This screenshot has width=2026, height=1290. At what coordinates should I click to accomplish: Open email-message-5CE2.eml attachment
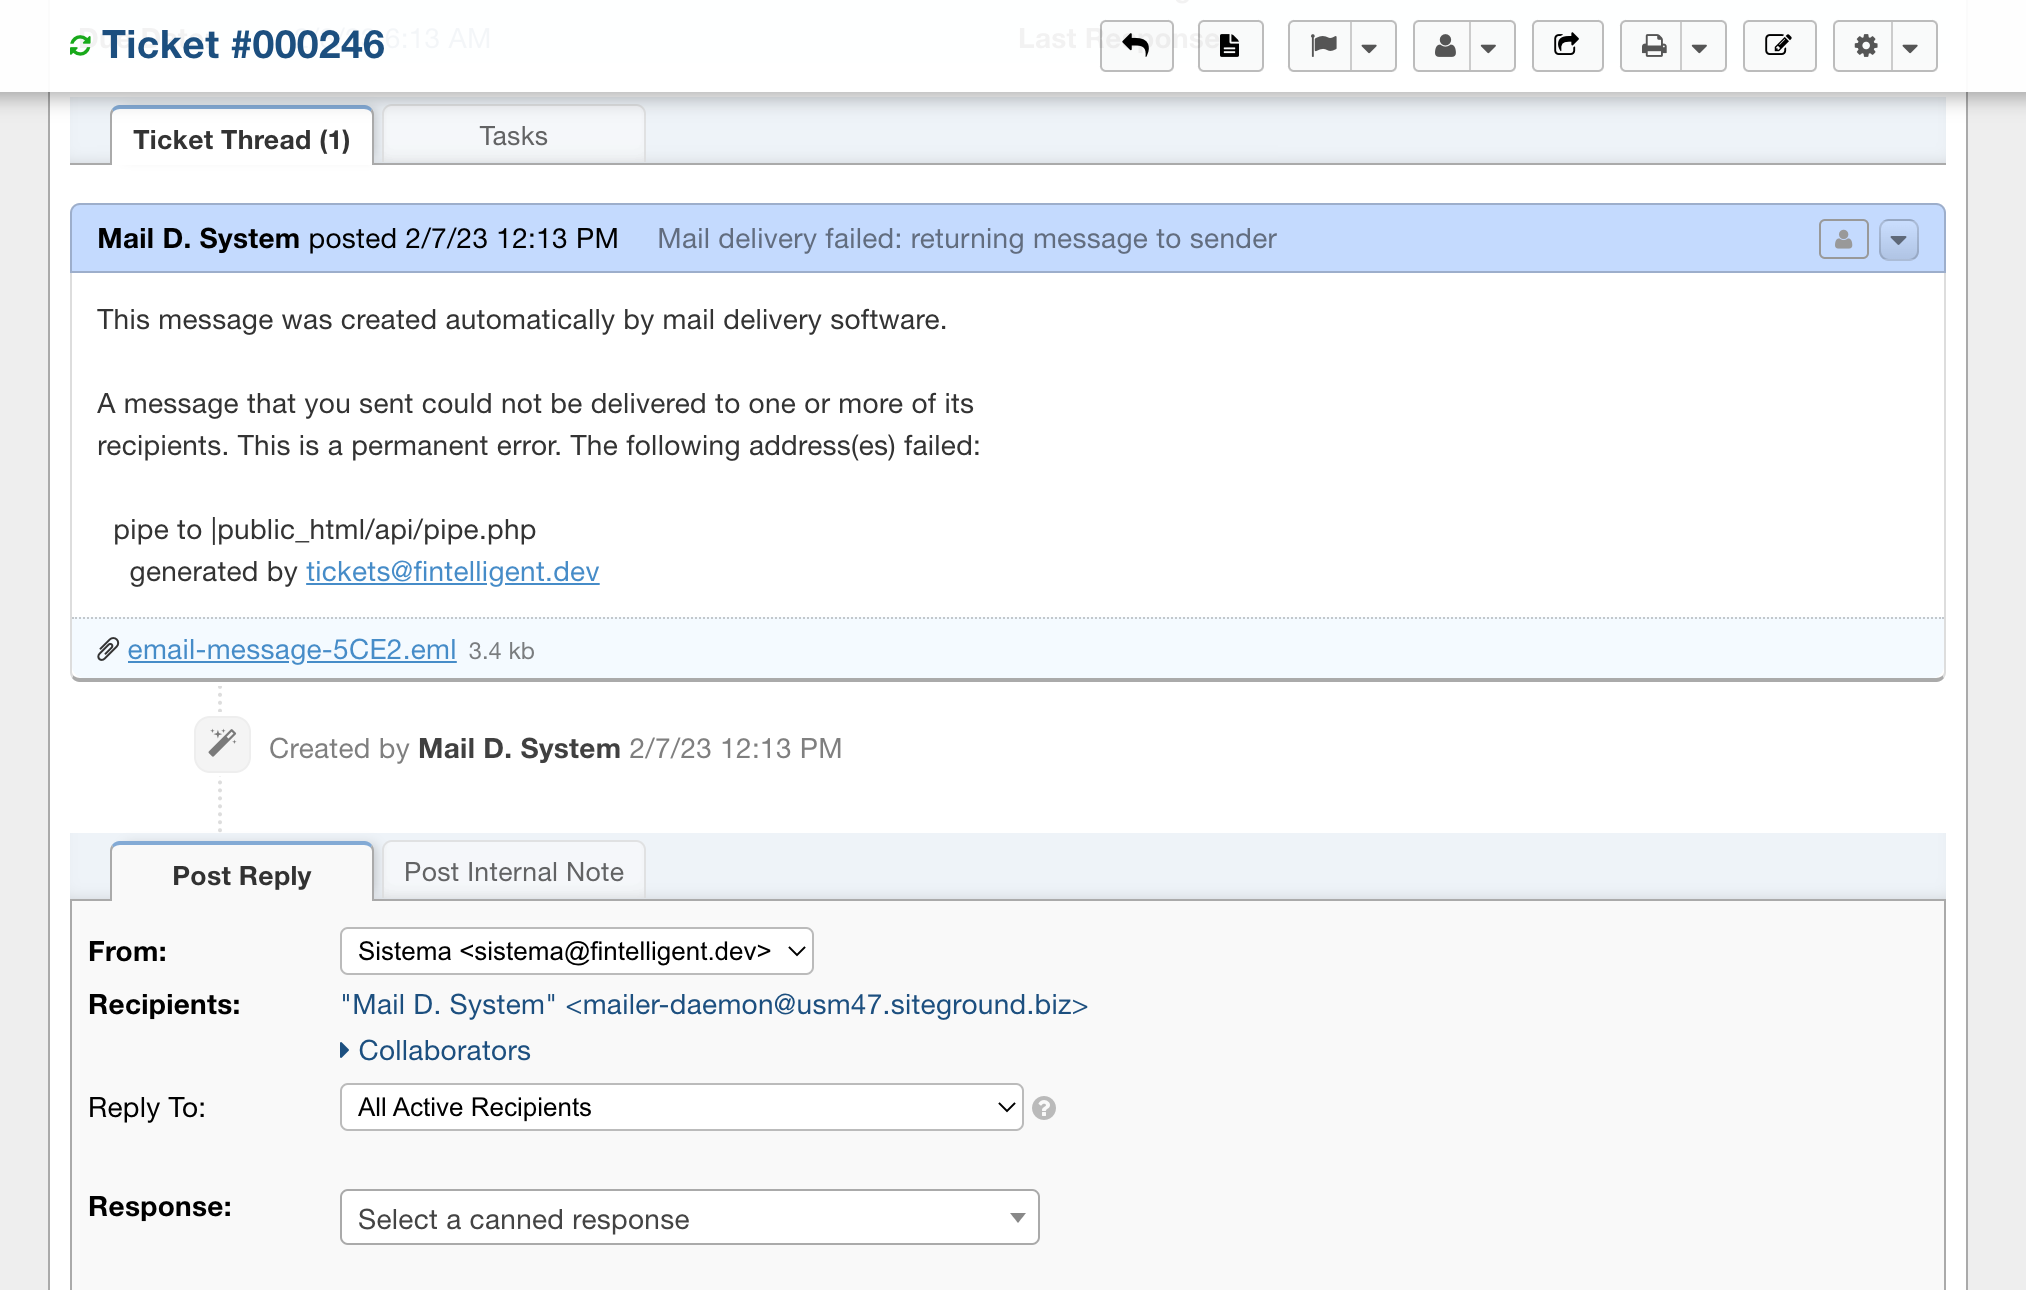(x=291, y=648)
